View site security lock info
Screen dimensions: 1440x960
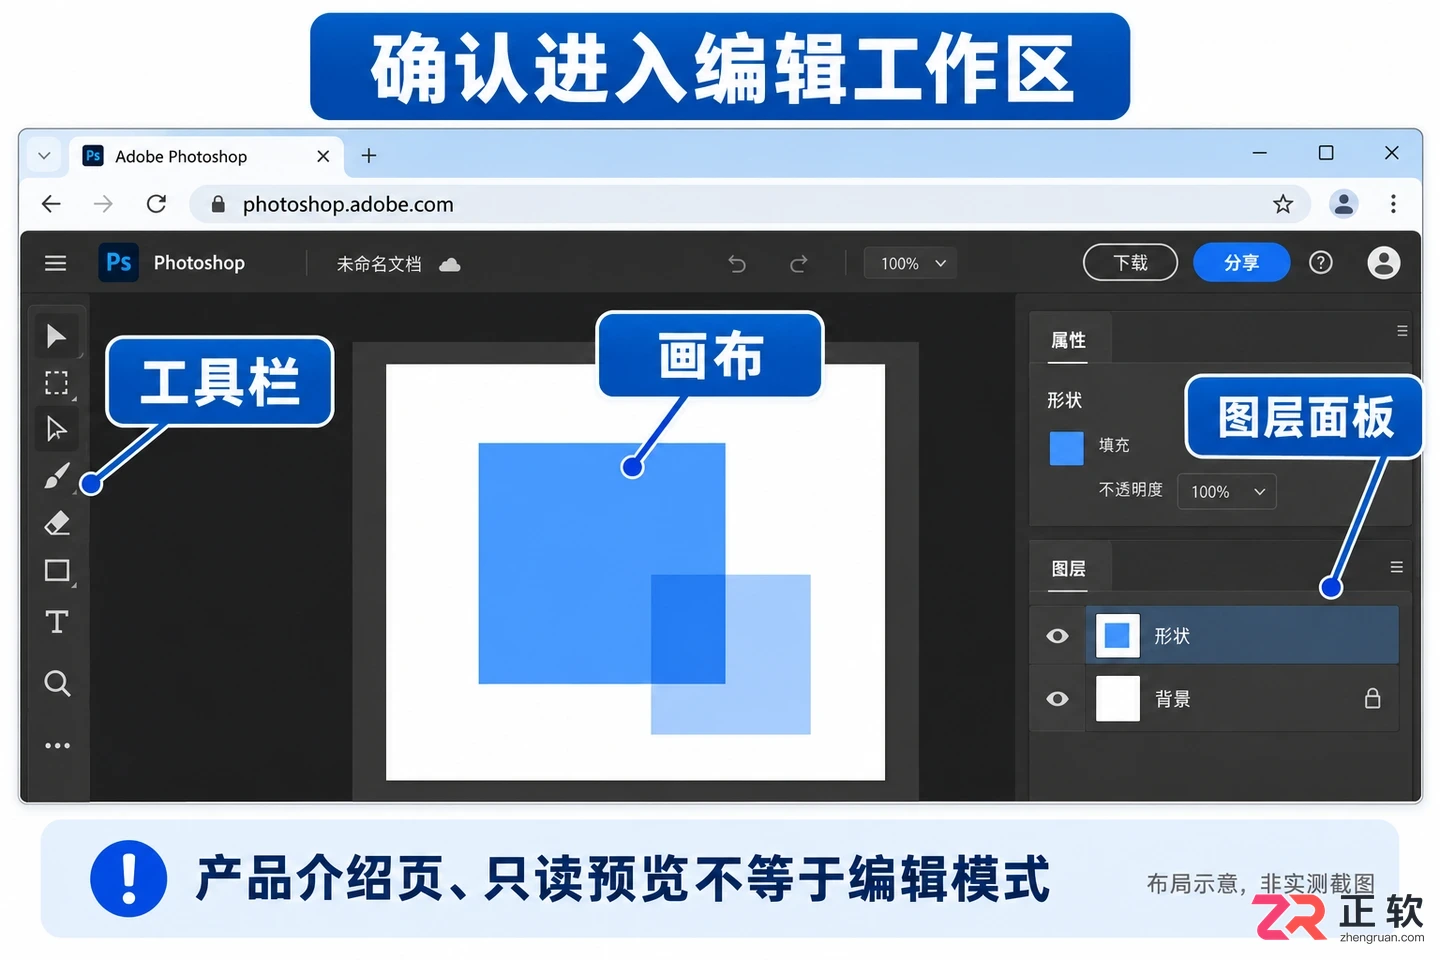coord(218,204)
